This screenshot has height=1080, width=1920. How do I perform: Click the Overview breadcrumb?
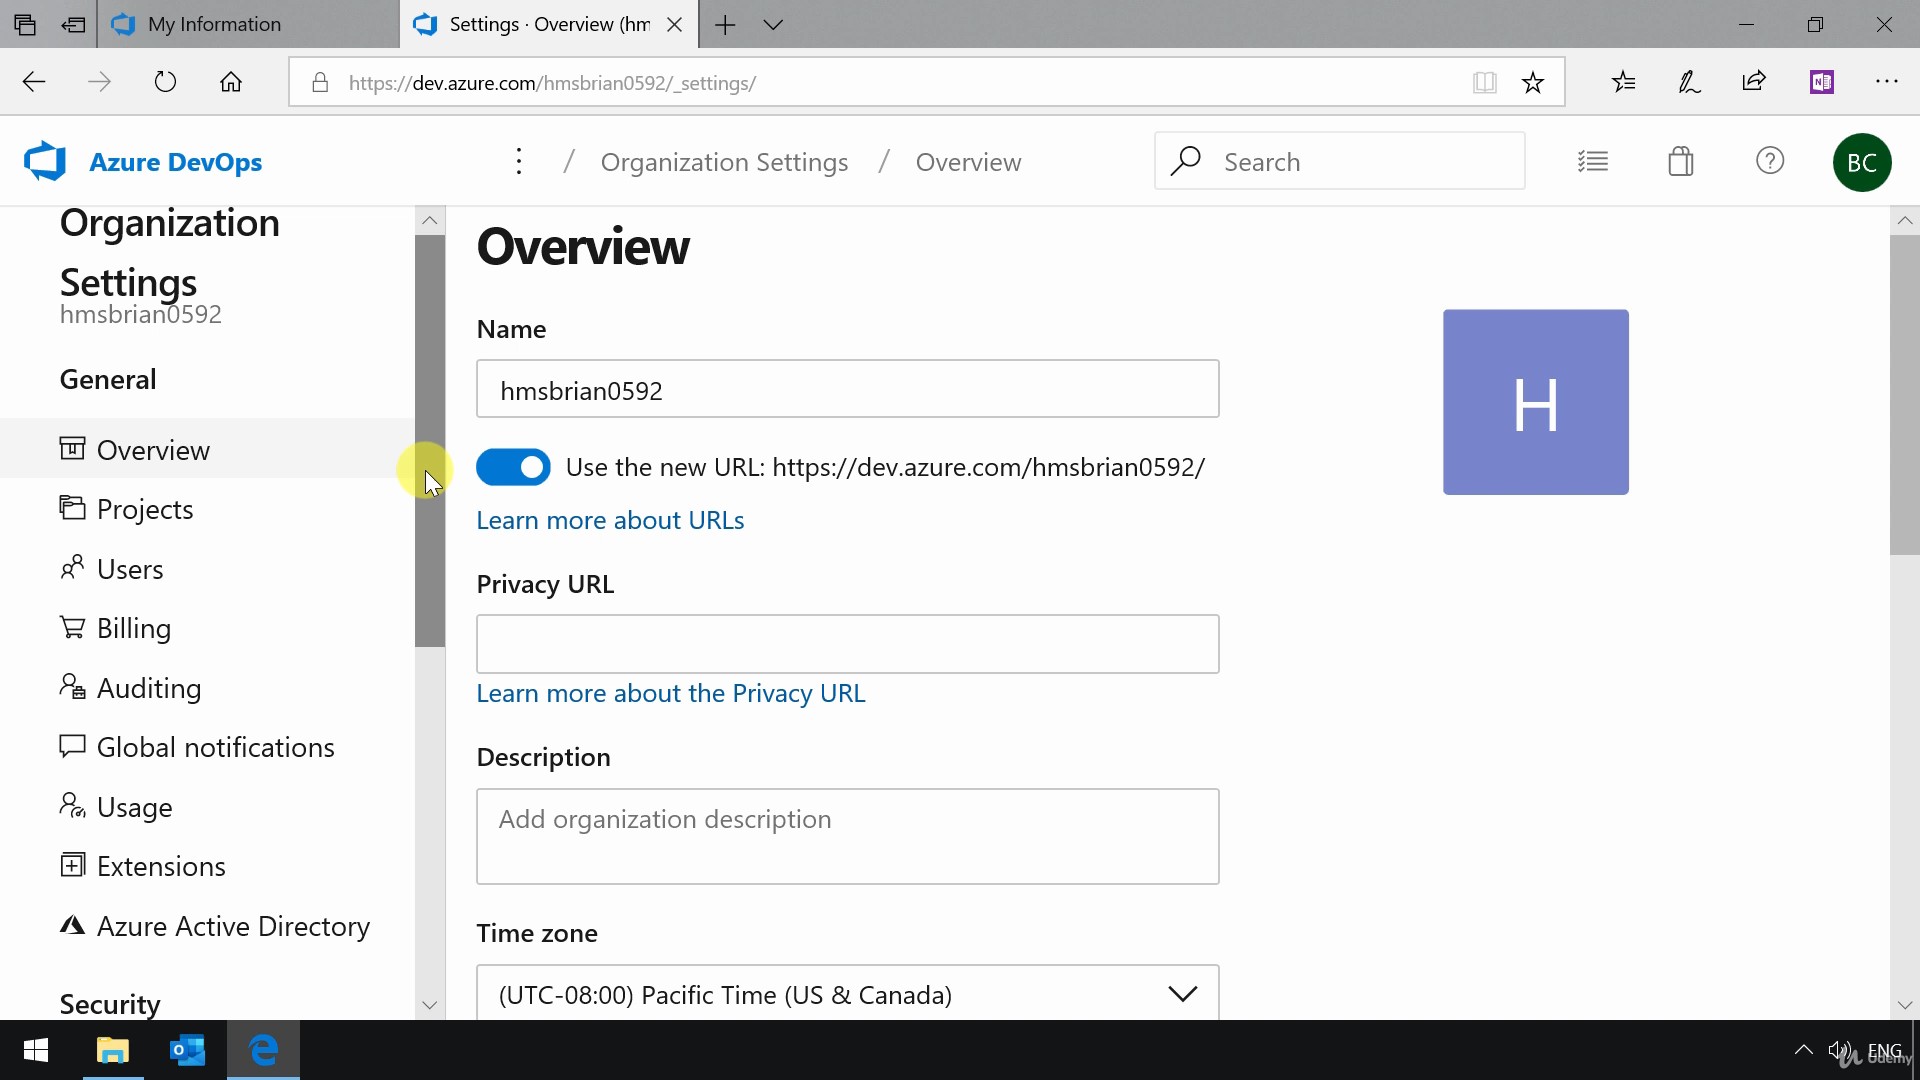(x=968, y=162)
